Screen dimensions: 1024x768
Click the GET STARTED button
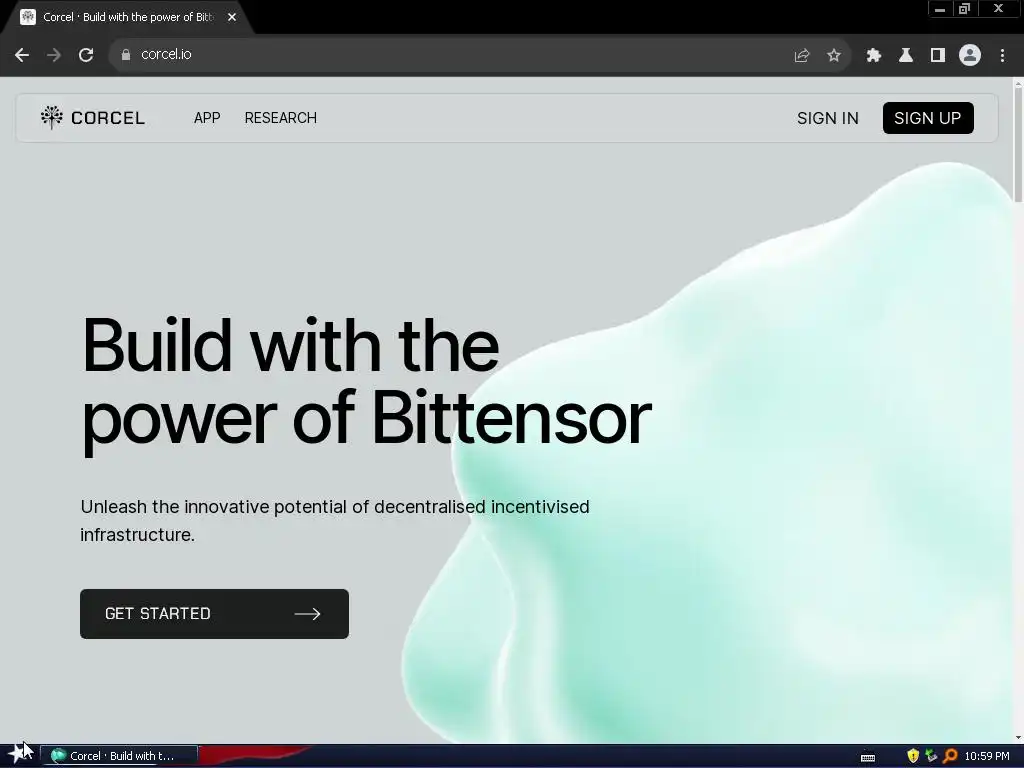(x=214, y=614)
